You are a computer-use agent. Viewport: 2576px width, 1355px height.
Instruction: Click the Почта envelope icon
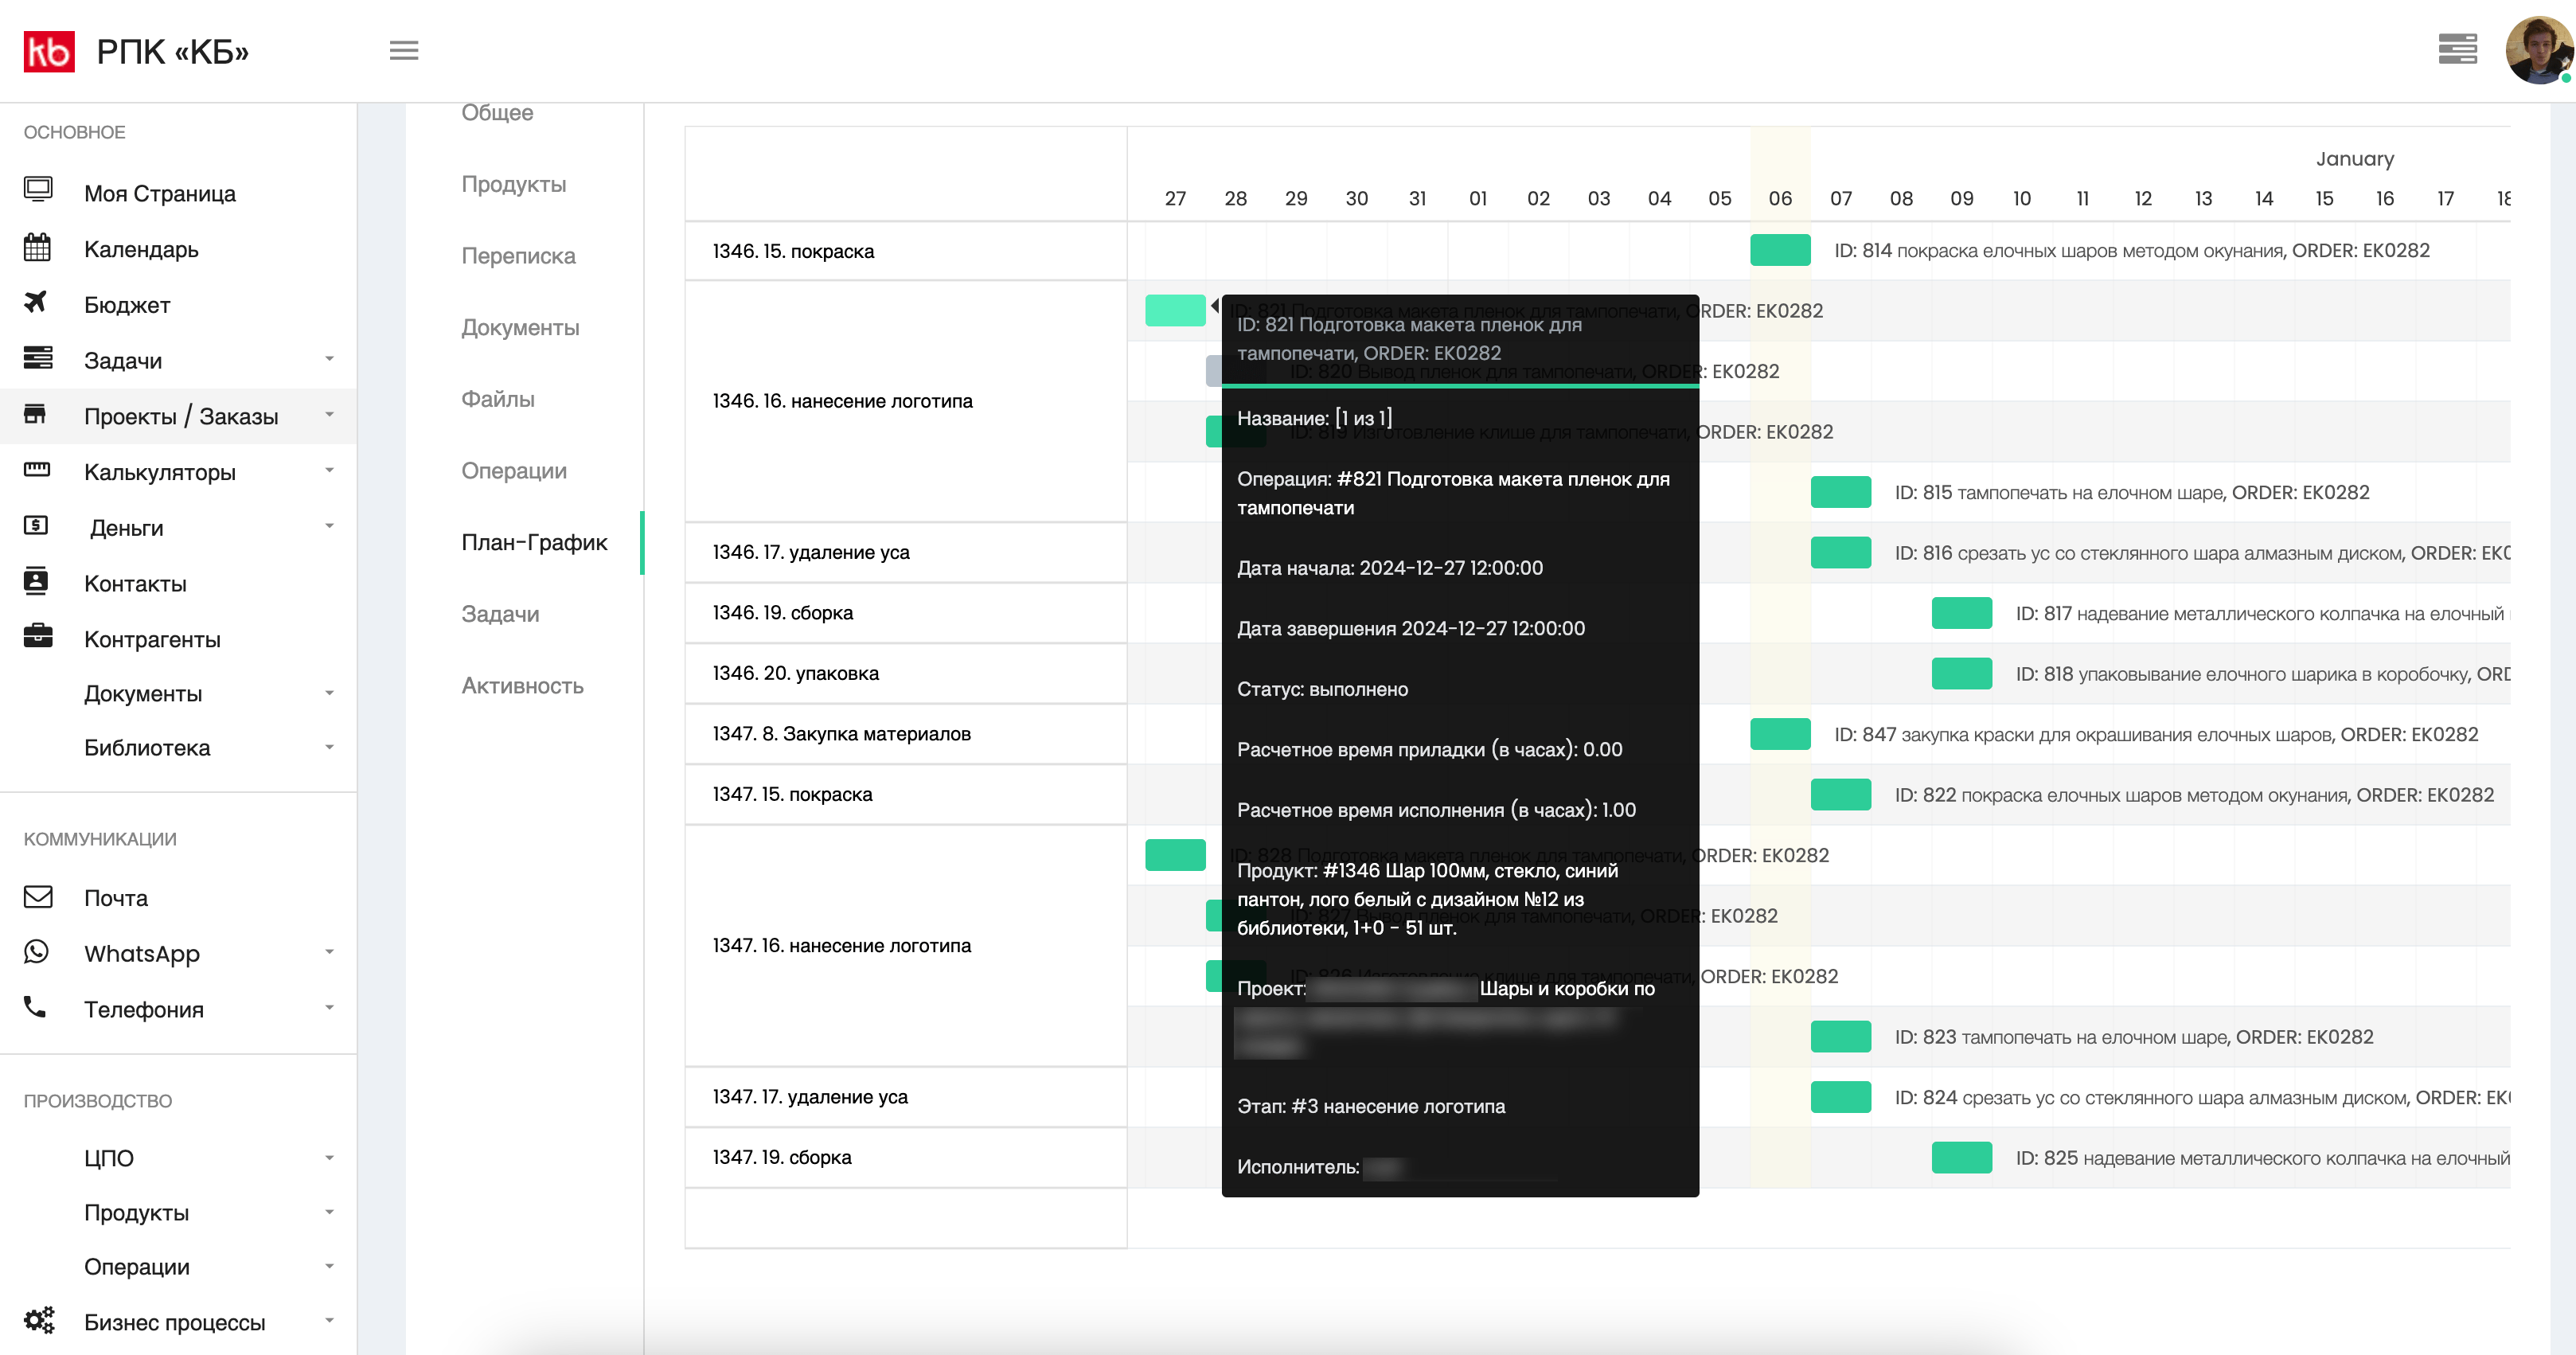37,897
